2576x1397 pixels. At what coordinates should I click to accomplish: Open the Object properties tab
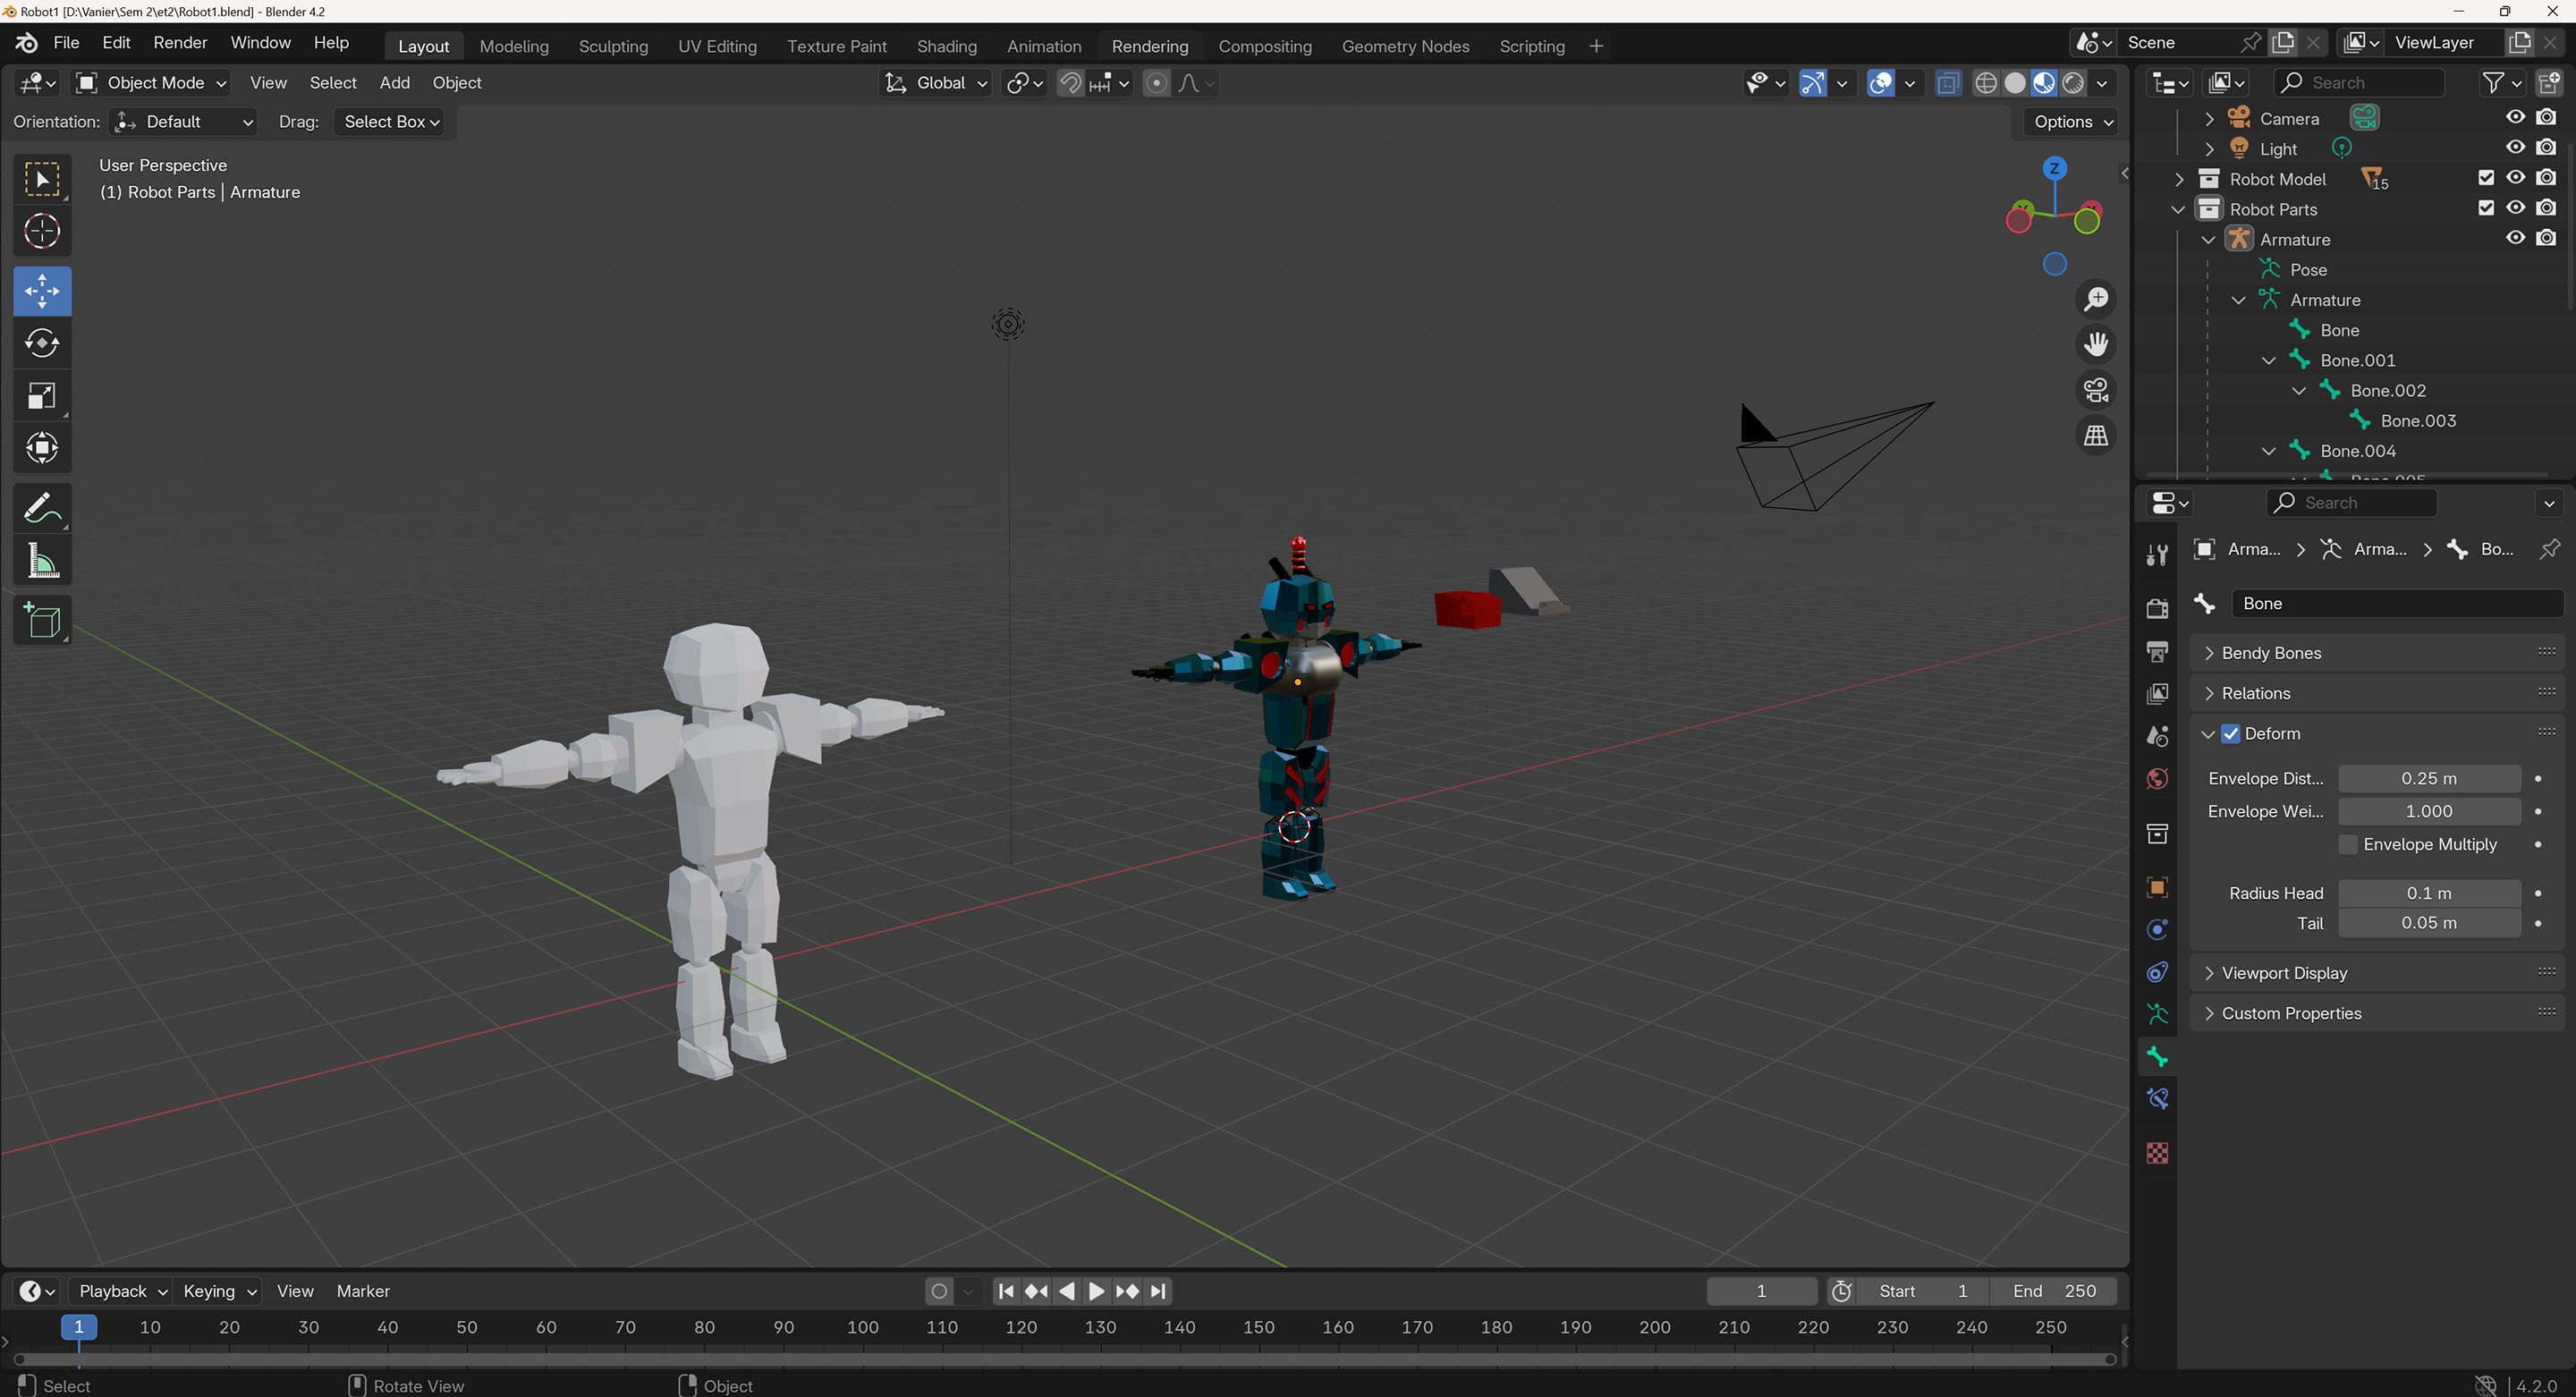[2157, 887]
